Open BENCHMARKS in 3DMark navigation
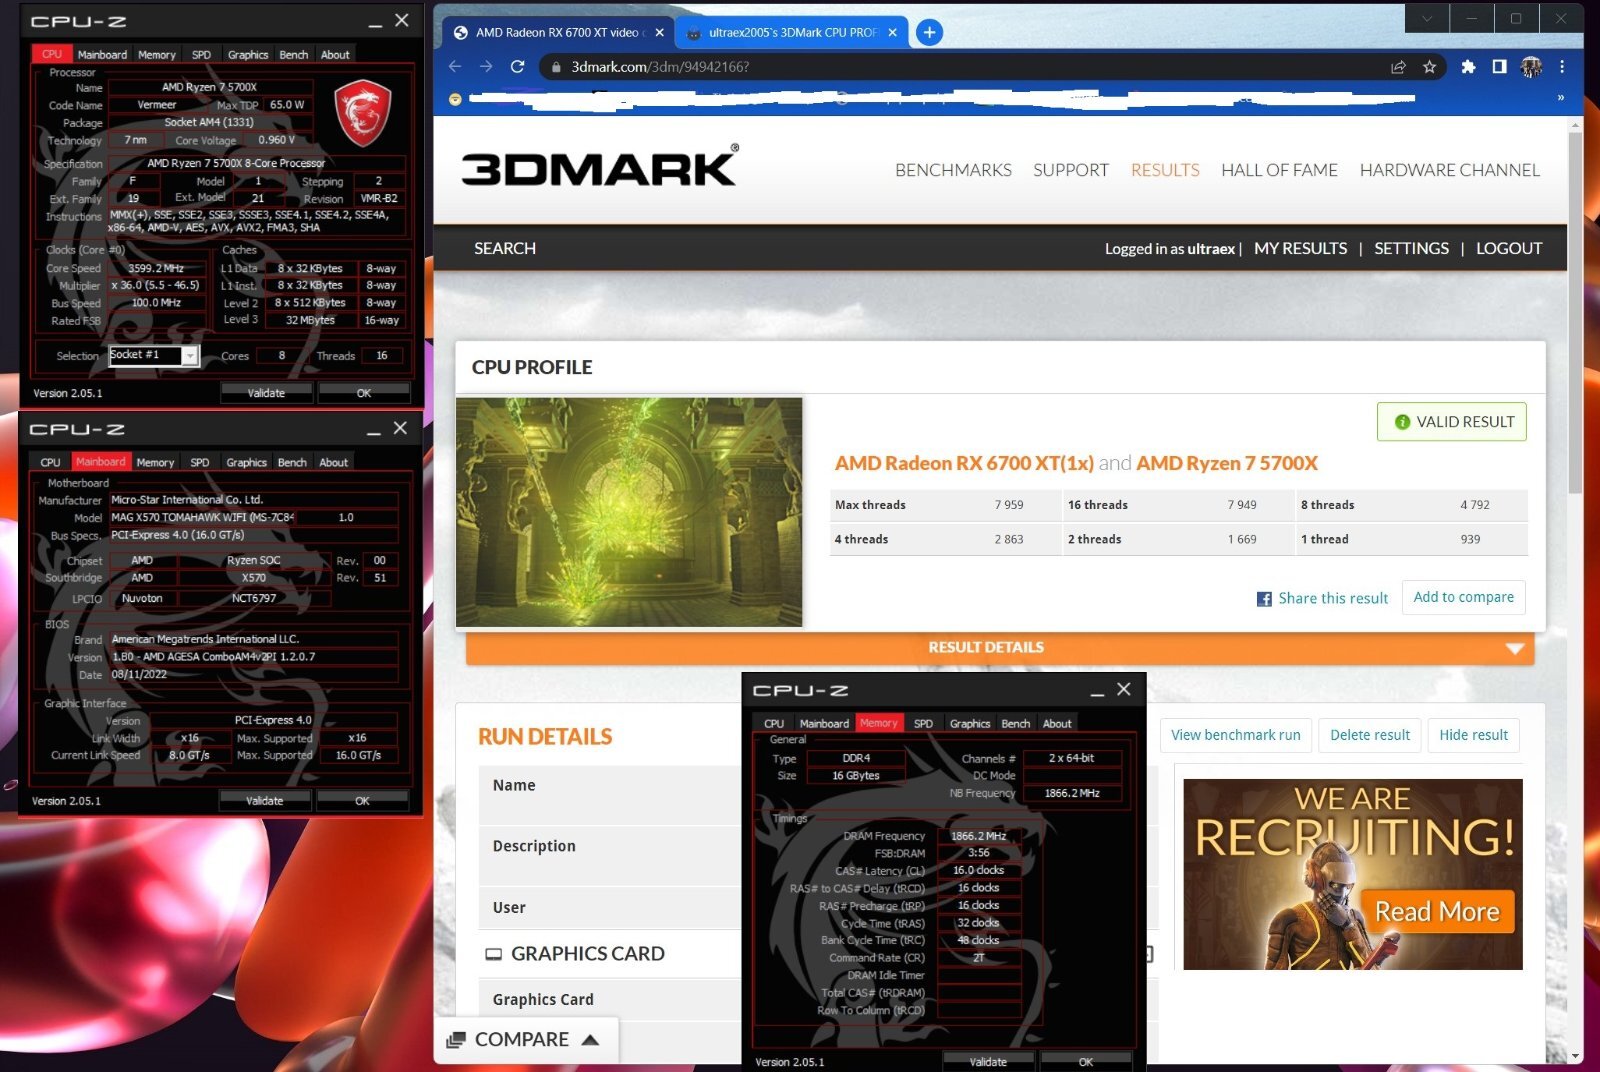This screenshot has width=1600, height=1072. [953, 170]
